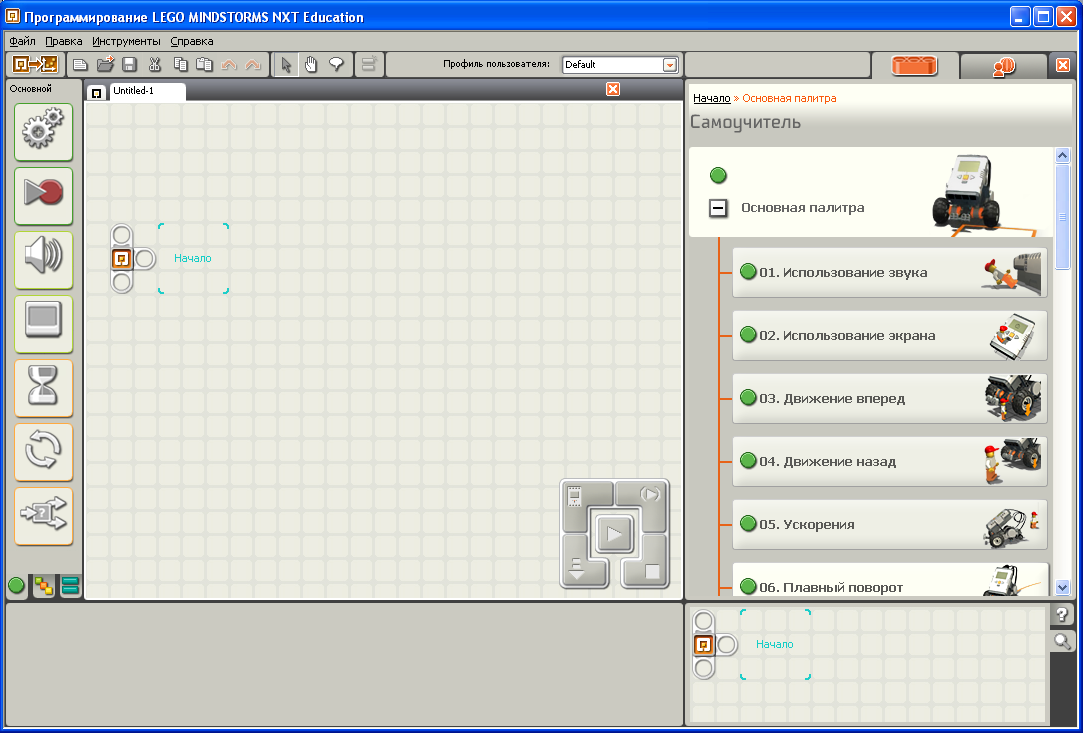This screenshot has width=1083, height=733.
Task: Open lesson 04. Движение назад
Action: 890,461
